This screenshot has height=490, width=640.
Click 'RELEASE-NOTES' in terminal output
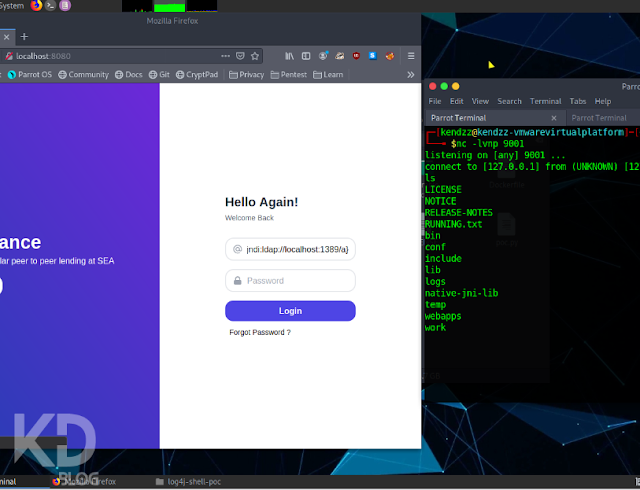(459, 213)
